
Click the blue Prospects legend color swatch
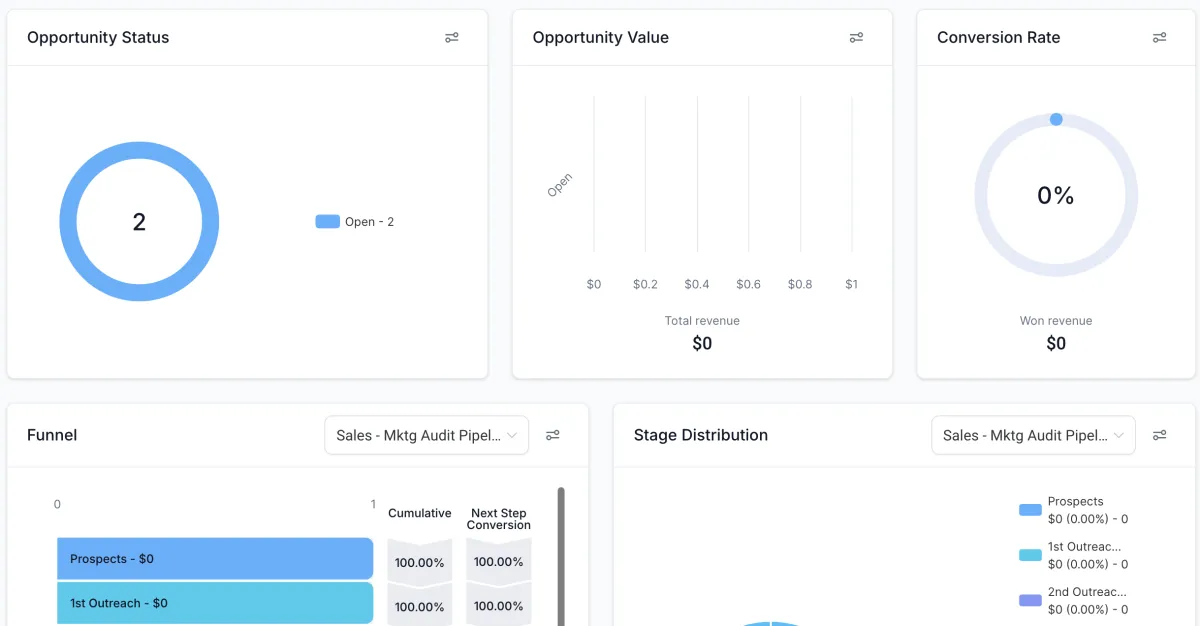[1029, 509]
